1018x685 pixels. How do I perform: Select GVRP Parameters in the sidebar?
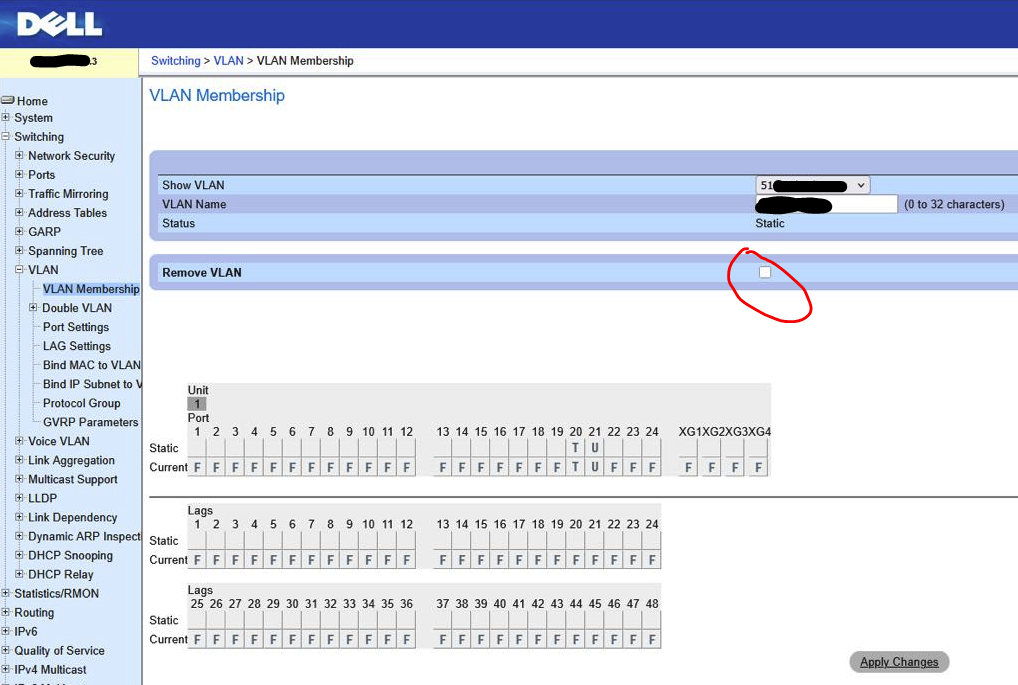89,421
